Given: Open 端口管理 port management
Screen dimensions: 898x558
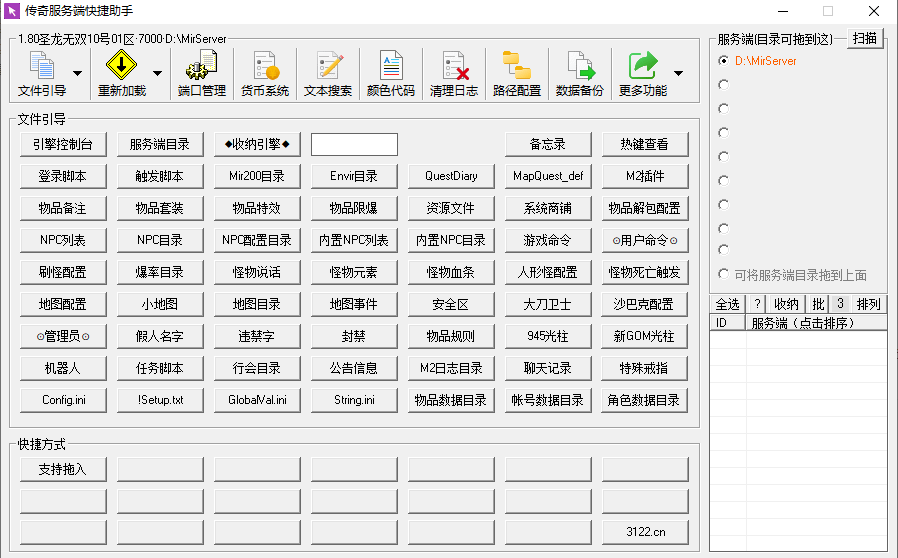Looking at the screenshot, I should pos(202,73).
